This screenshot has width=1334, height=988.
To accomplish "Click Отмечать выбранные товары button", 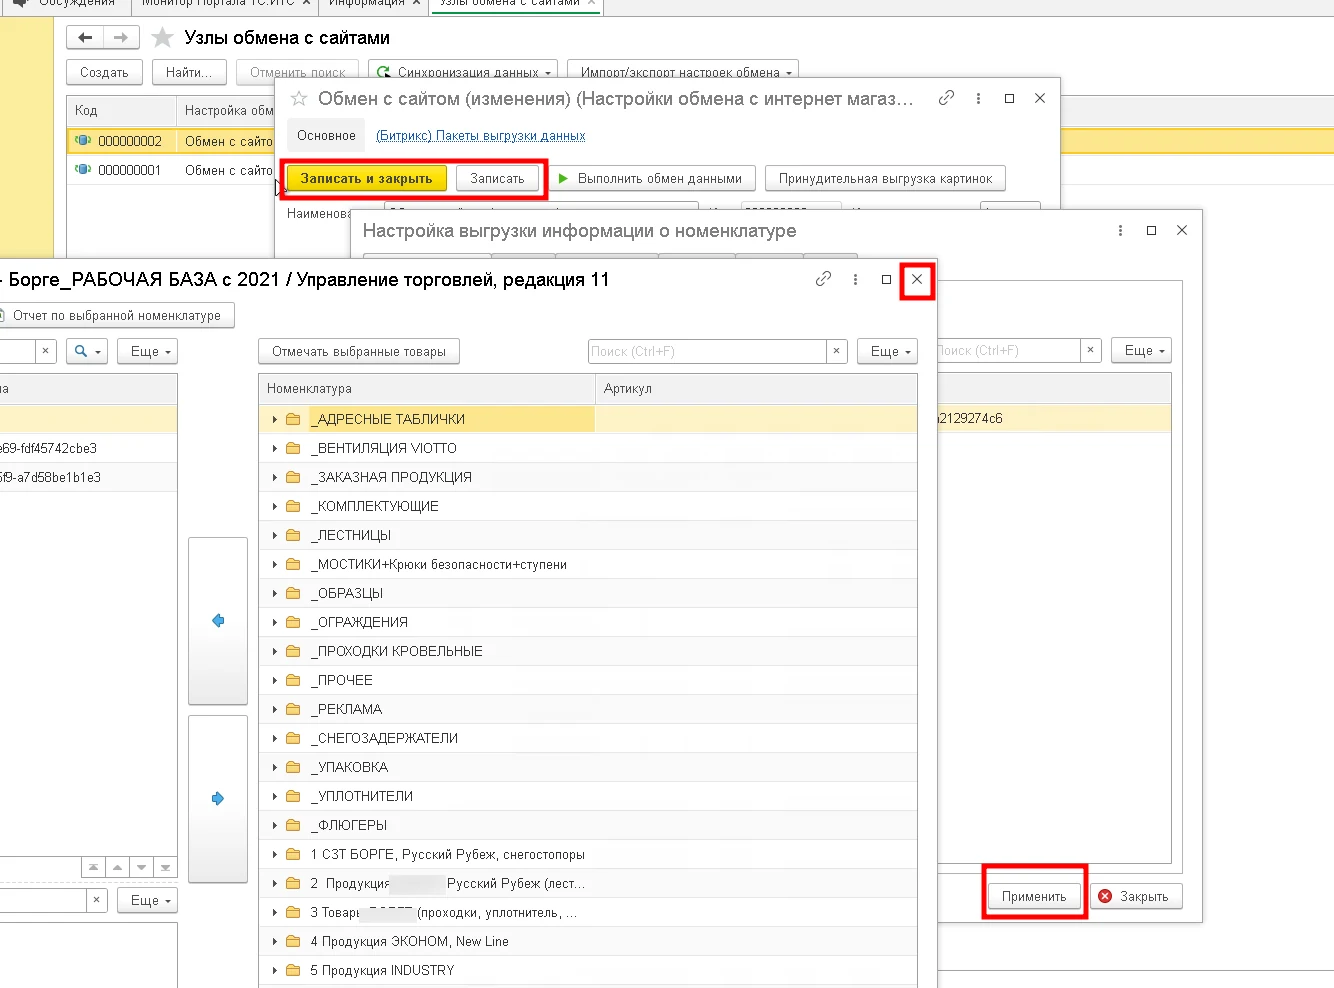I will (x=359, y=351).
